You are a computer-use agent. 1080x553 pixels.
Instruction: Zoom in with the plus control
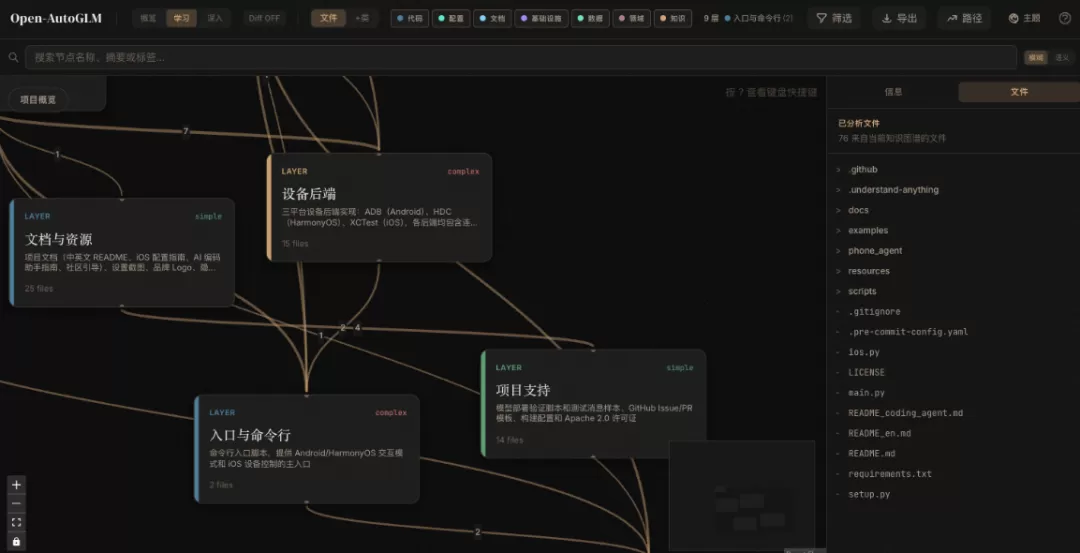(x=17, y=485)
